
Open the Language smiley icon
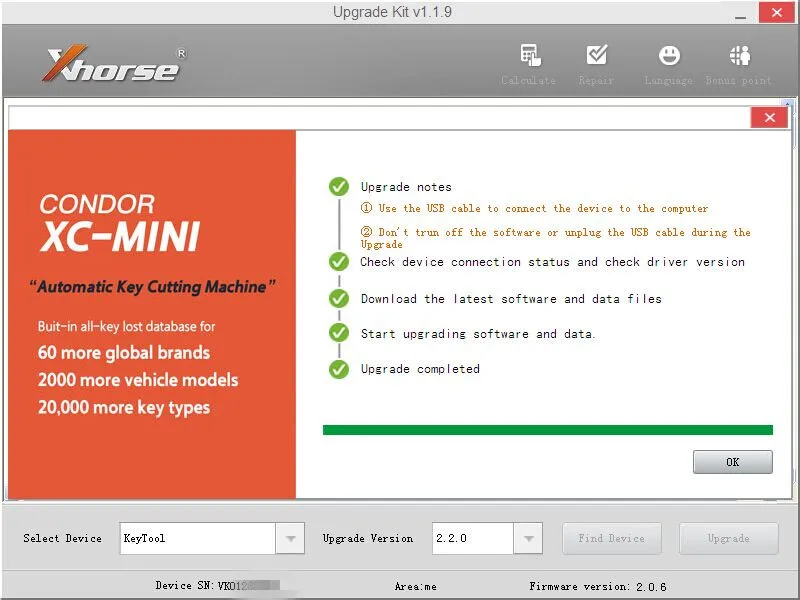coord(669,55)
